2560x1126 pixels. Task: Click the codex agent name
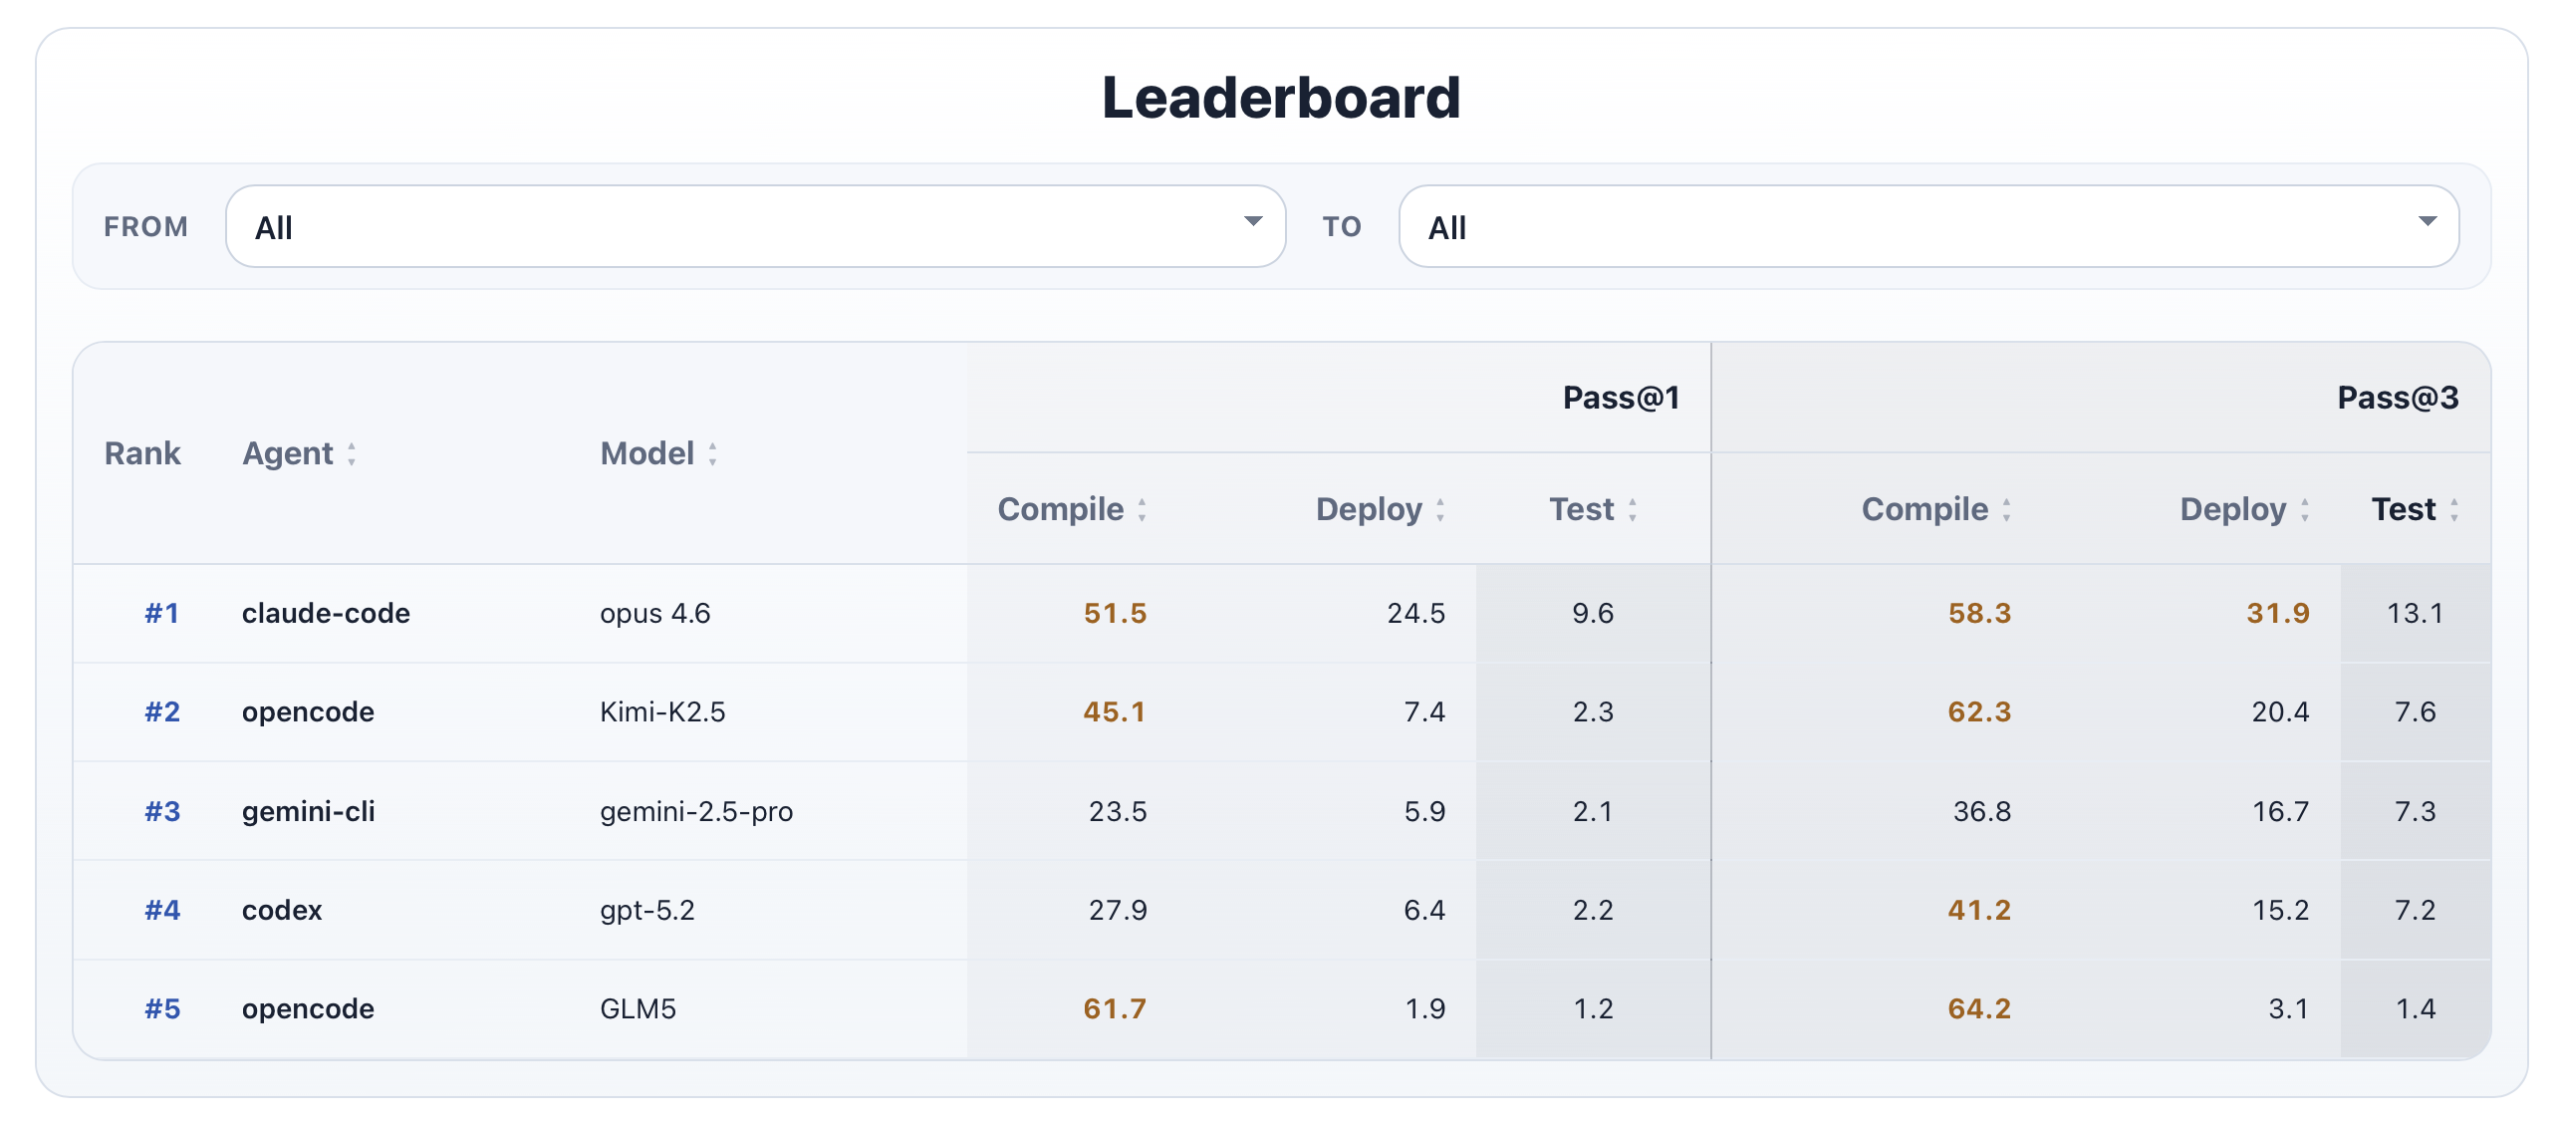click(x=282, y=910)
